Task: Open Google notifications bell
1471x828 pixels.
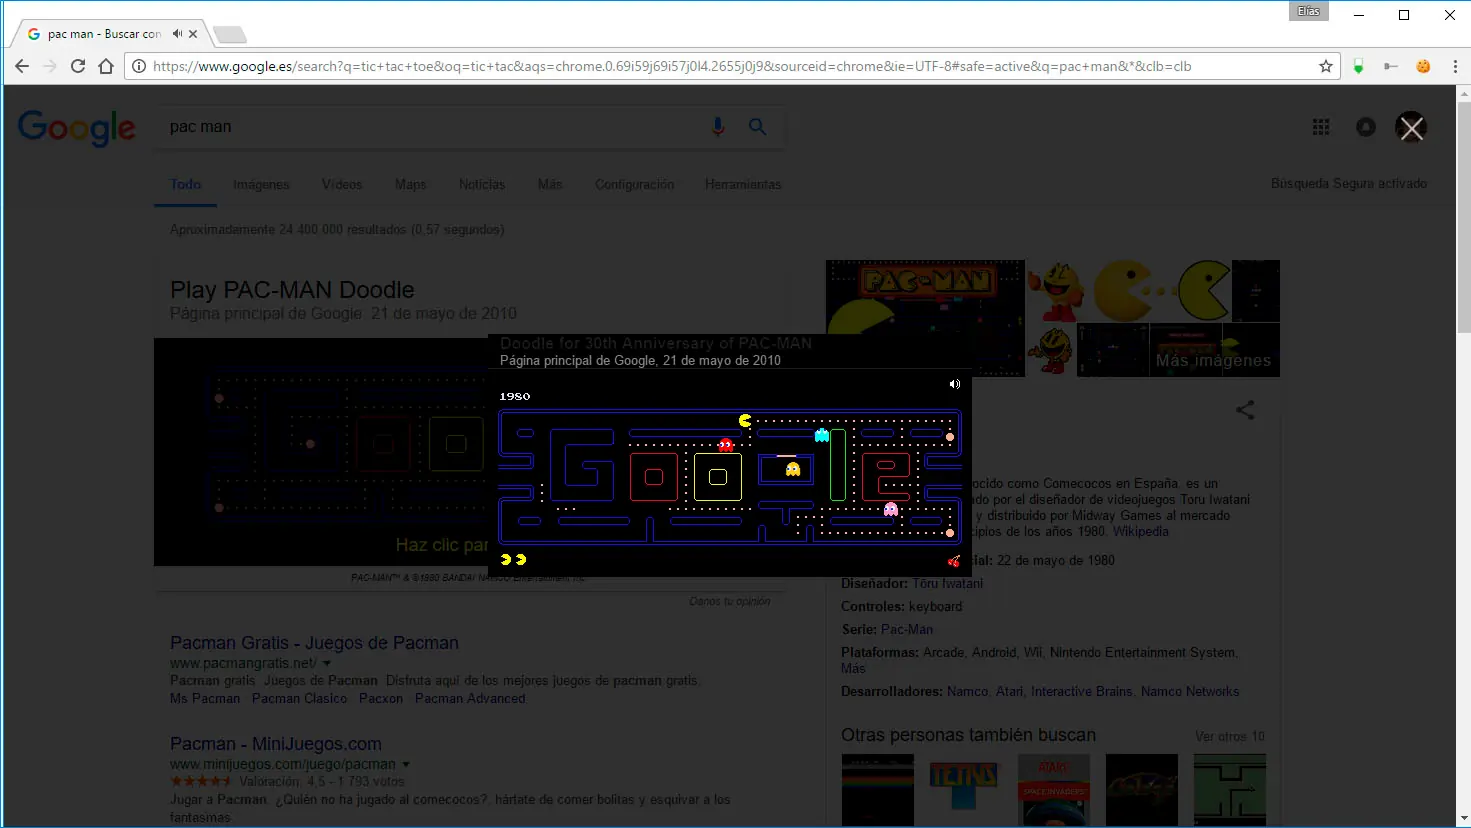Action: [x=1366, y=127]
